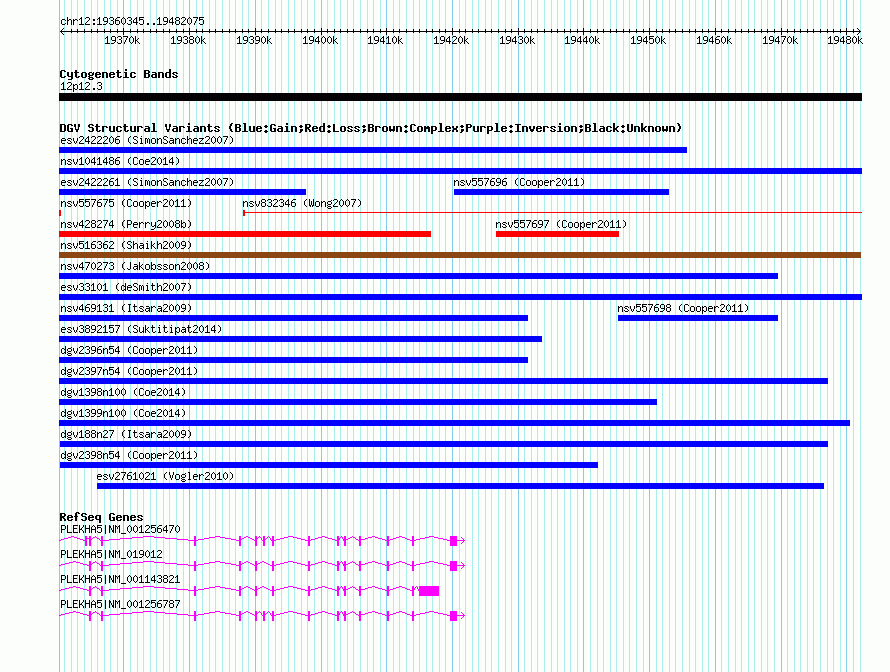Screen dimensions: 890x672
Task: Select the PLEKHA5 NM_001256787 gene model
Action: [x=262, y=616]
